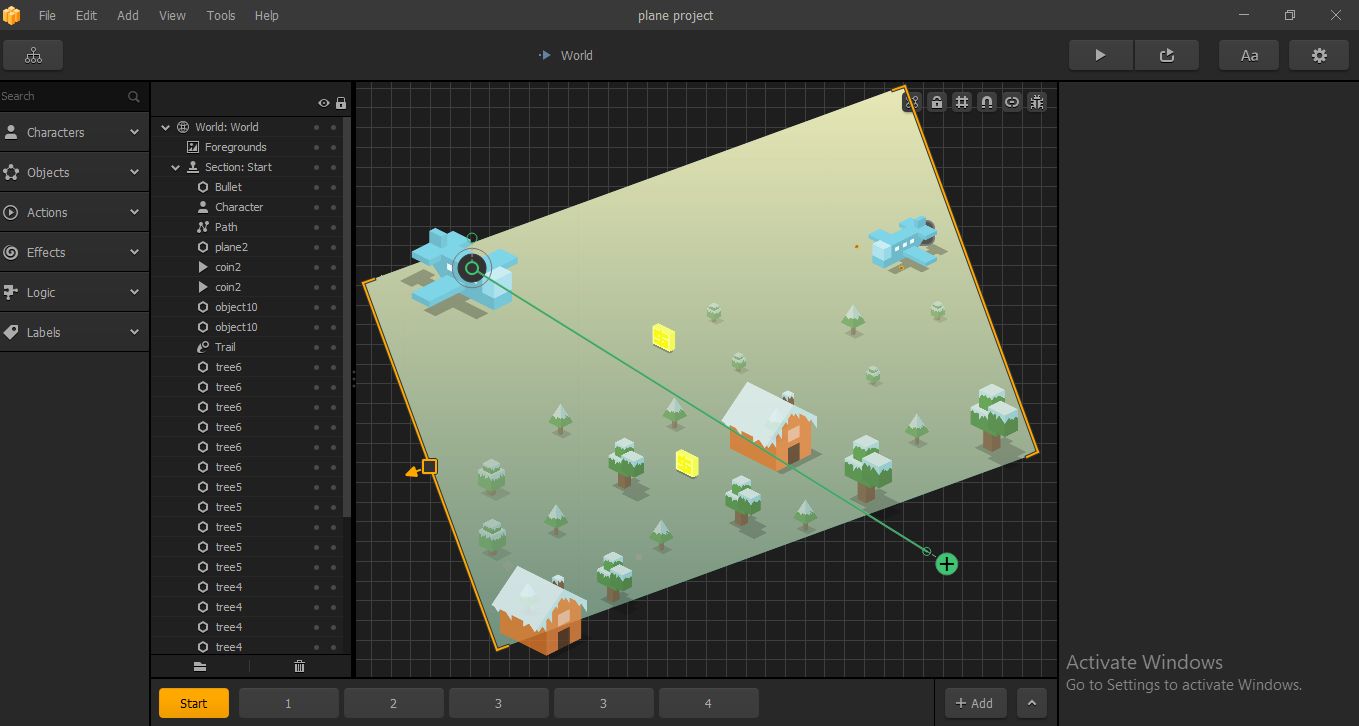
Task: Open the Tools menu
Action: 221,15
